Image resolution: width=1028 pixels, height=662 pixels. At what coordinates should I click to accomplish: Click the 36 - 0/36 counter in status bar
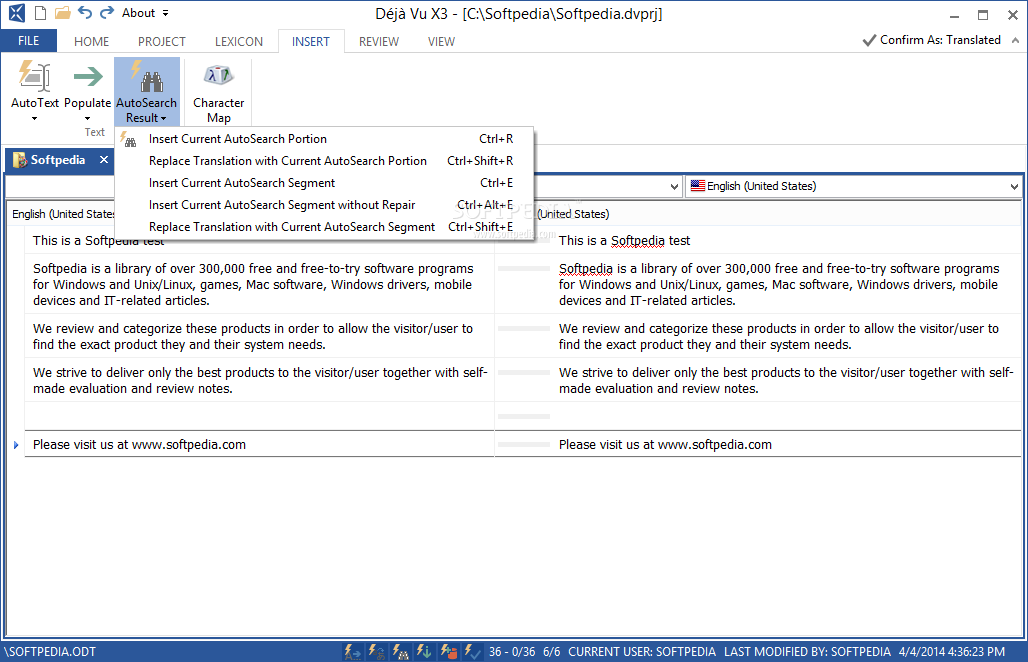511,652
